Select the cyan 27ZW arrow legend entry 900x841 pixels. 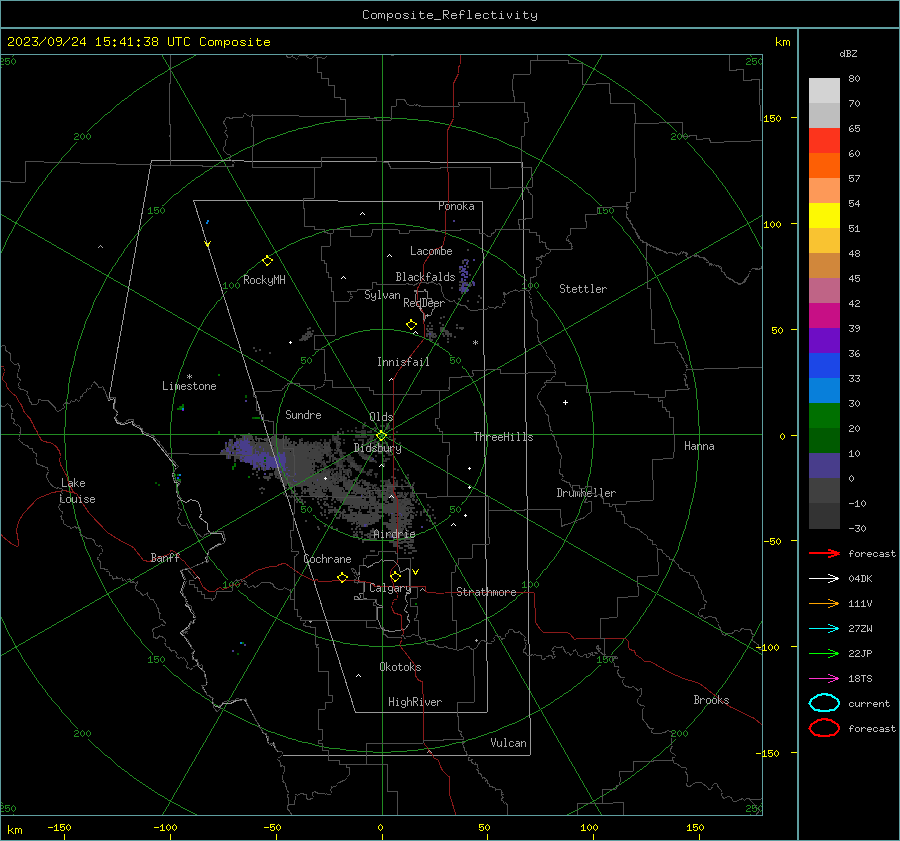point(824,629)
